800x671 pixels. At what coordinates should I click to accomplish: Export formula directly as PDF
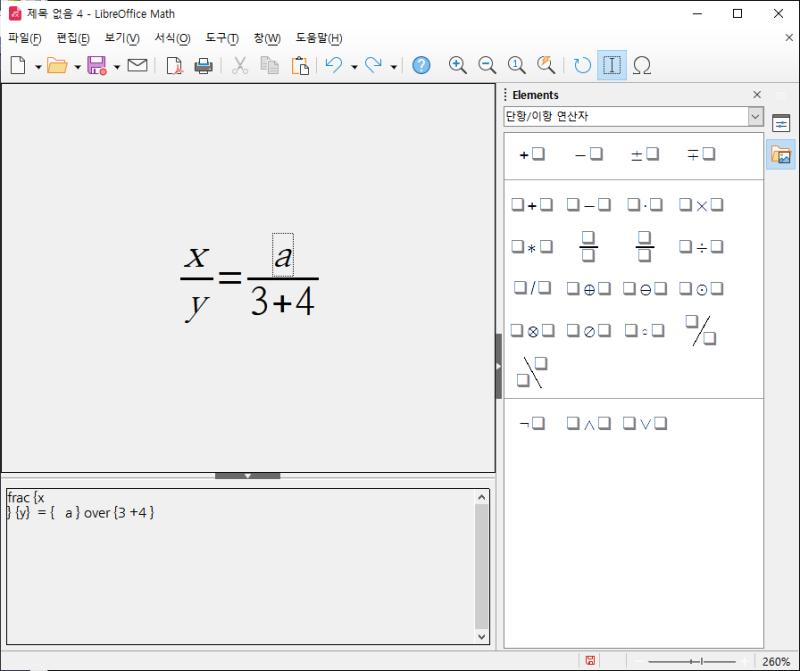pyautogui.click(x=174, y=65)
